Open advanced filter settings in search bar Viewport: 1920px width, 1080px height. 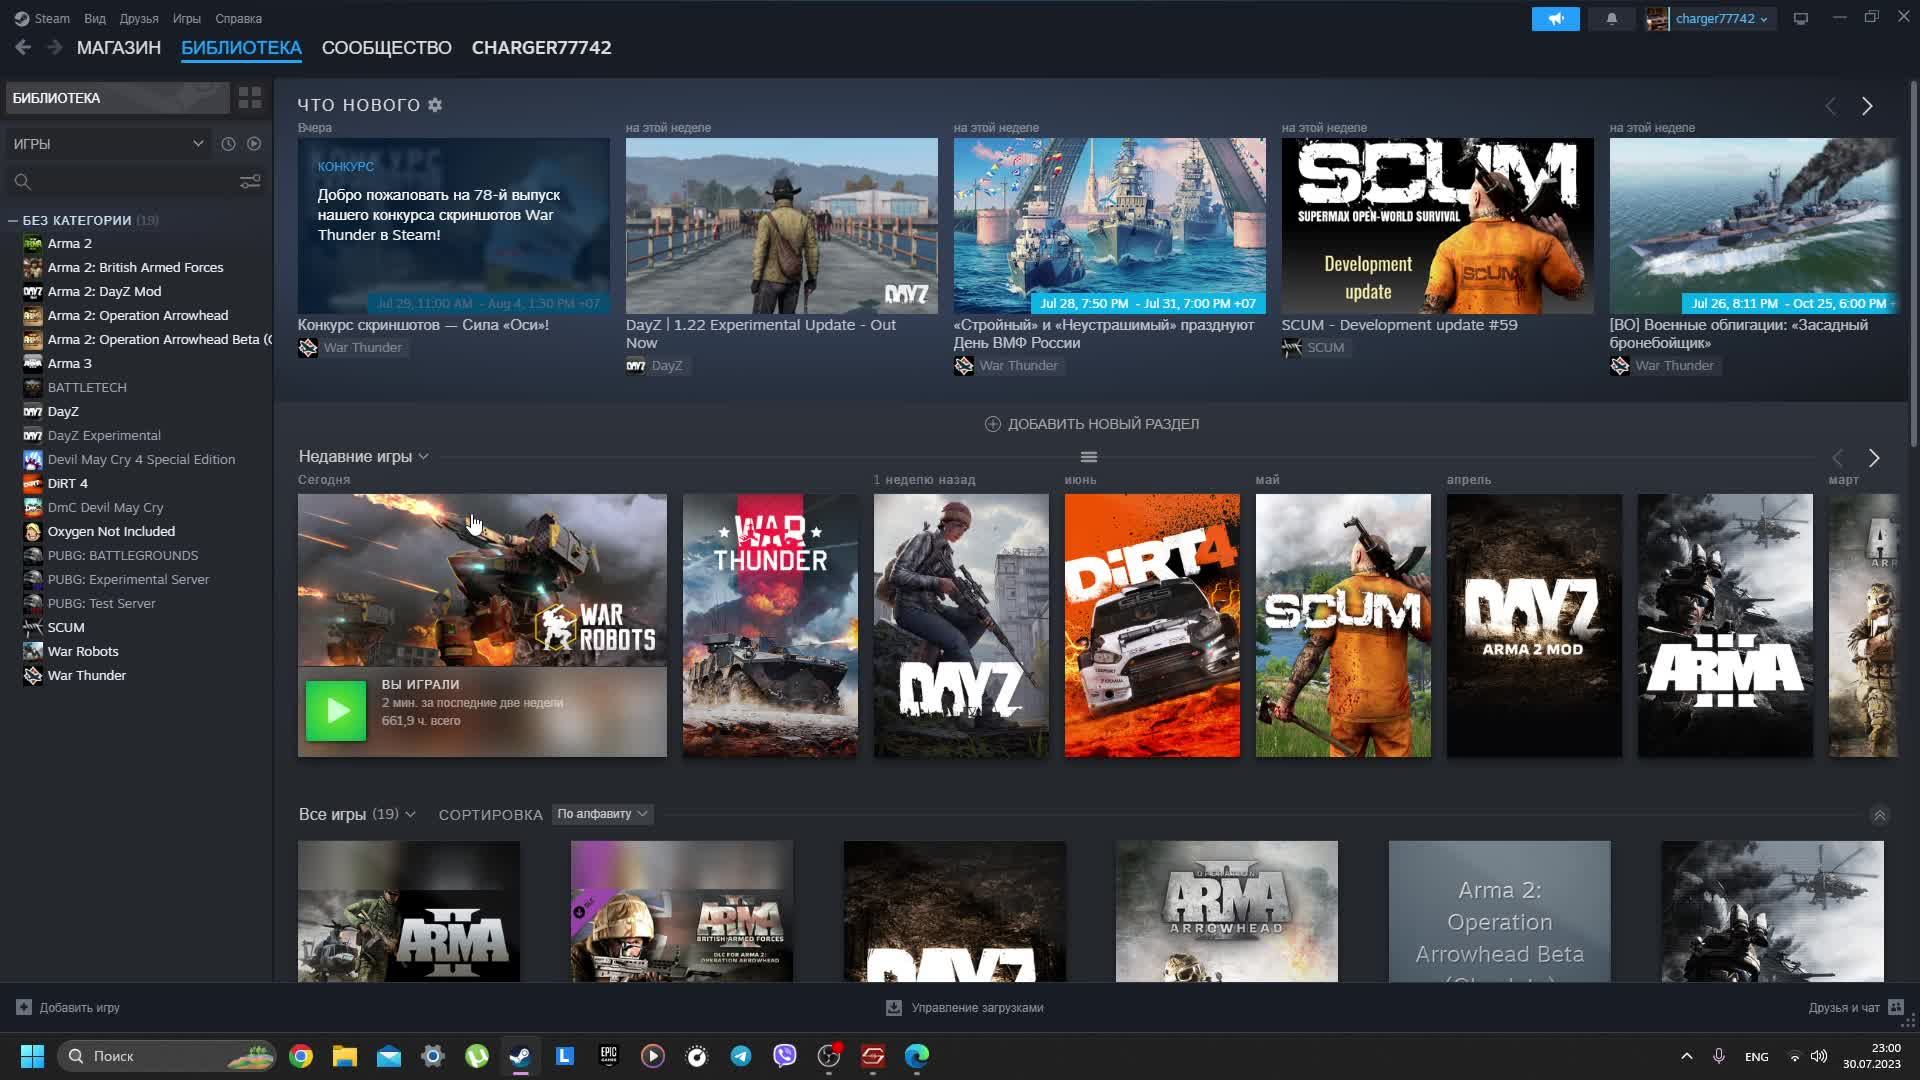coord(249,181)
